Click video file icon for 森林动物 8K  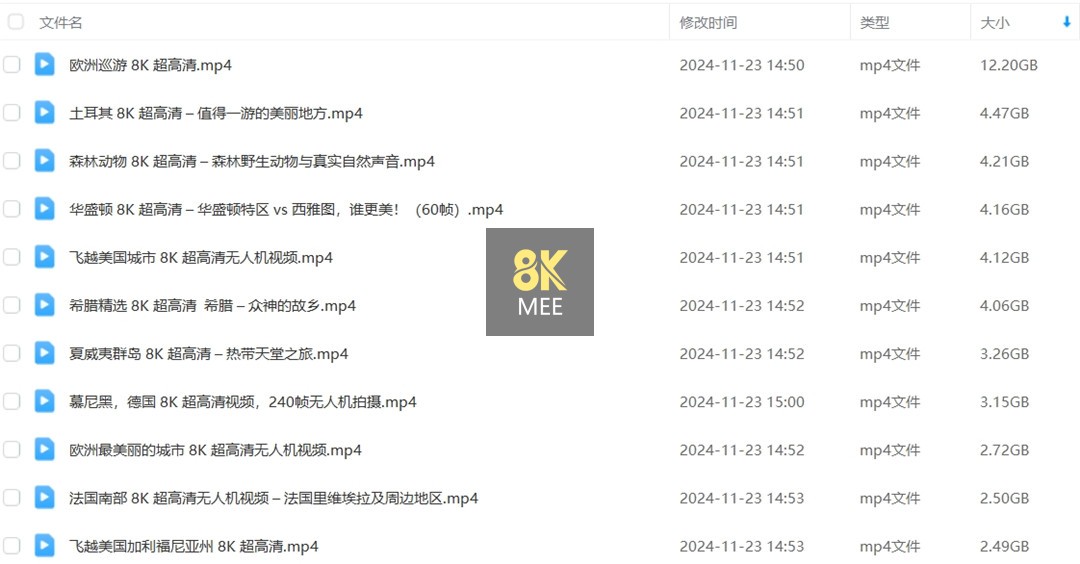pyautogui.click(x=44, y=160)
